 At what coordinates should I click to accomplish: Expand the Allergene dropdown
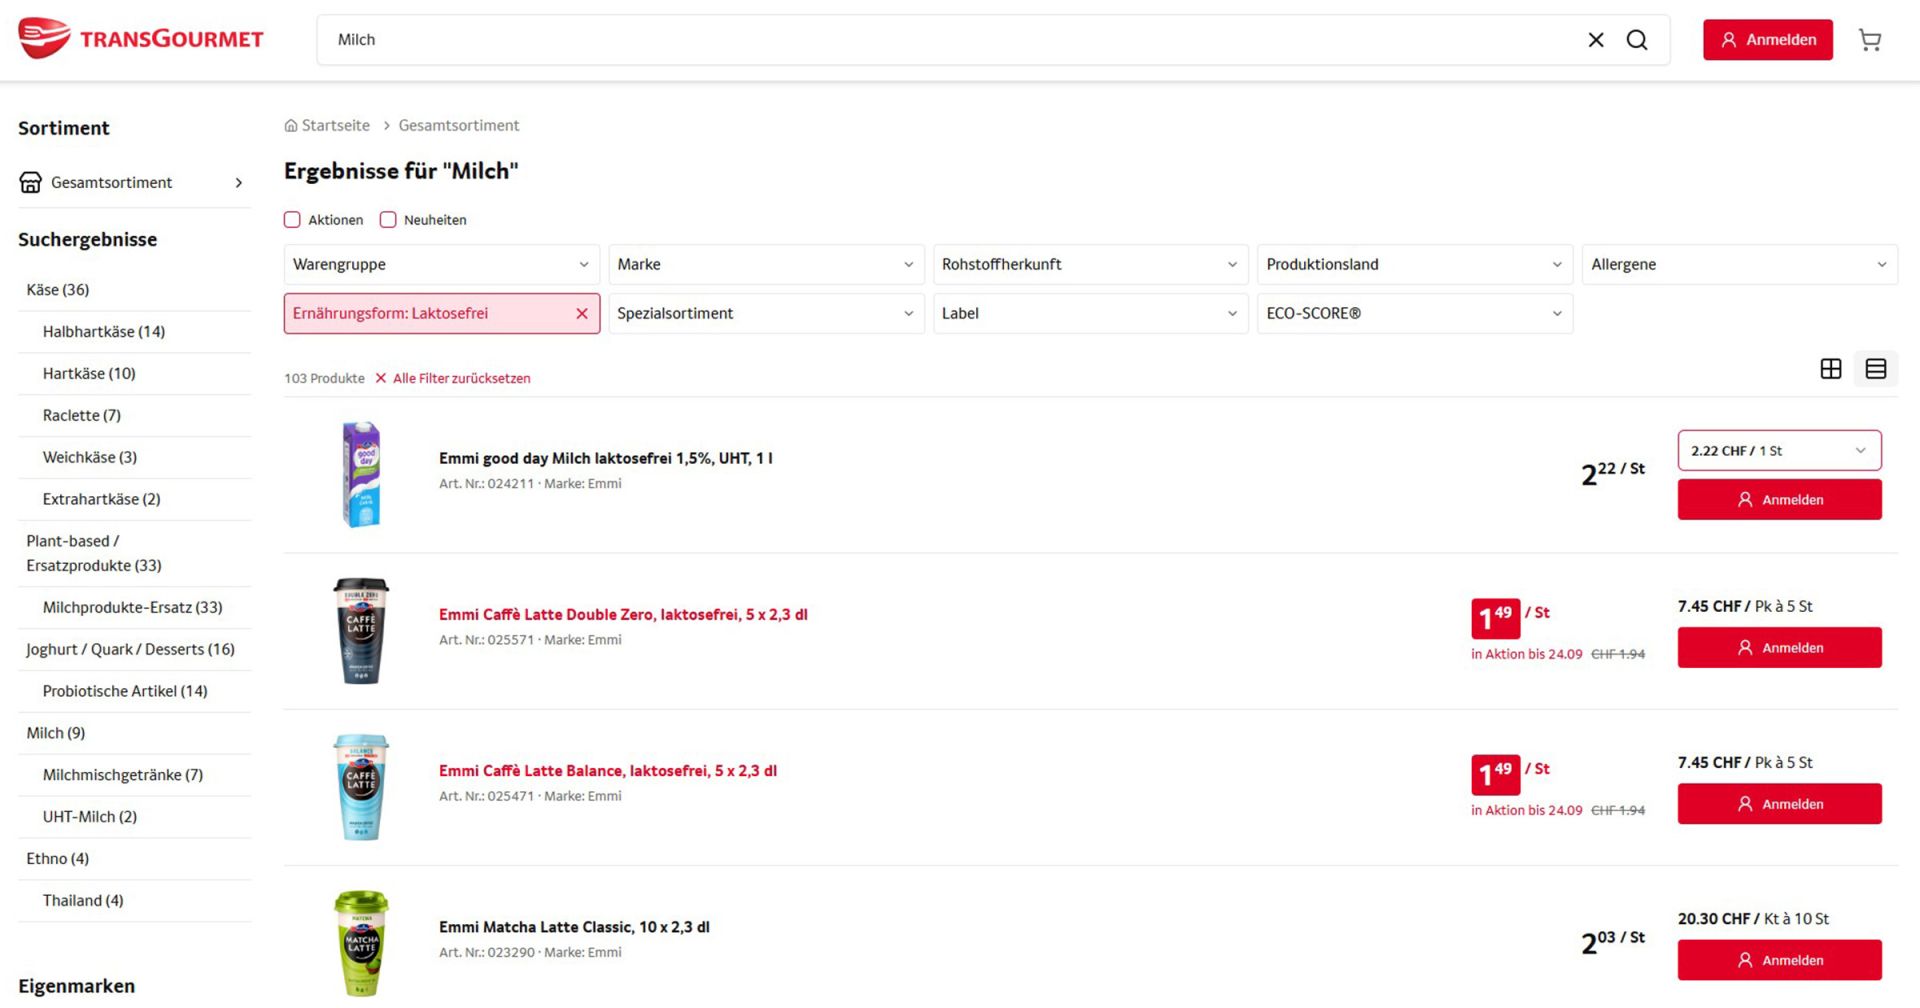click(1740, 265)
